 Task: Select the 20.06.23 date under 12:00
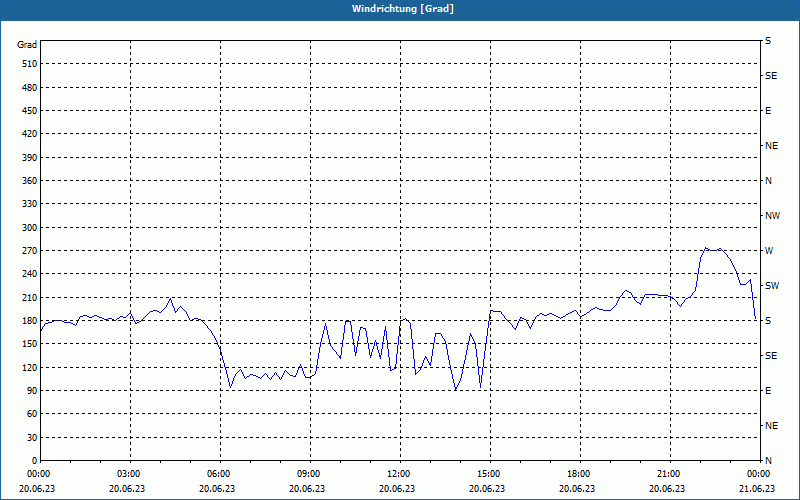(x=397, y=488)
